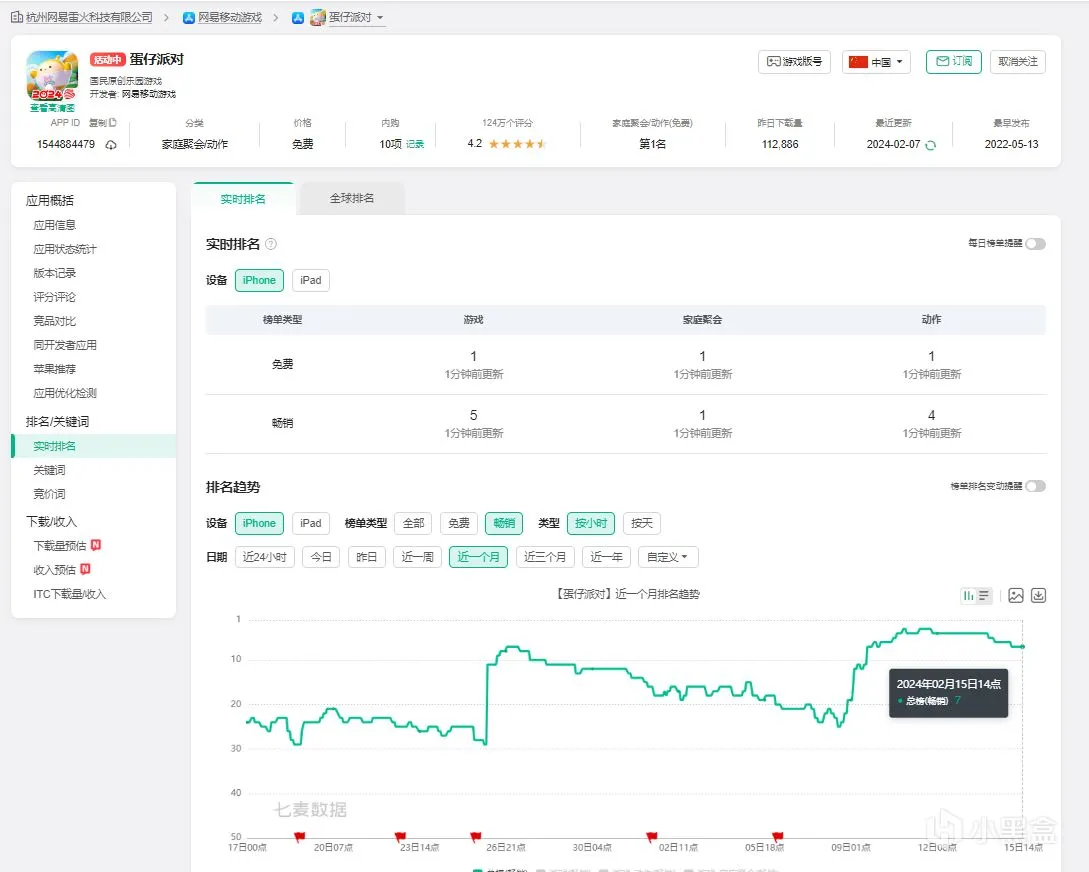
Task: Choose the 近一周 date range
Action: point(417,557)
